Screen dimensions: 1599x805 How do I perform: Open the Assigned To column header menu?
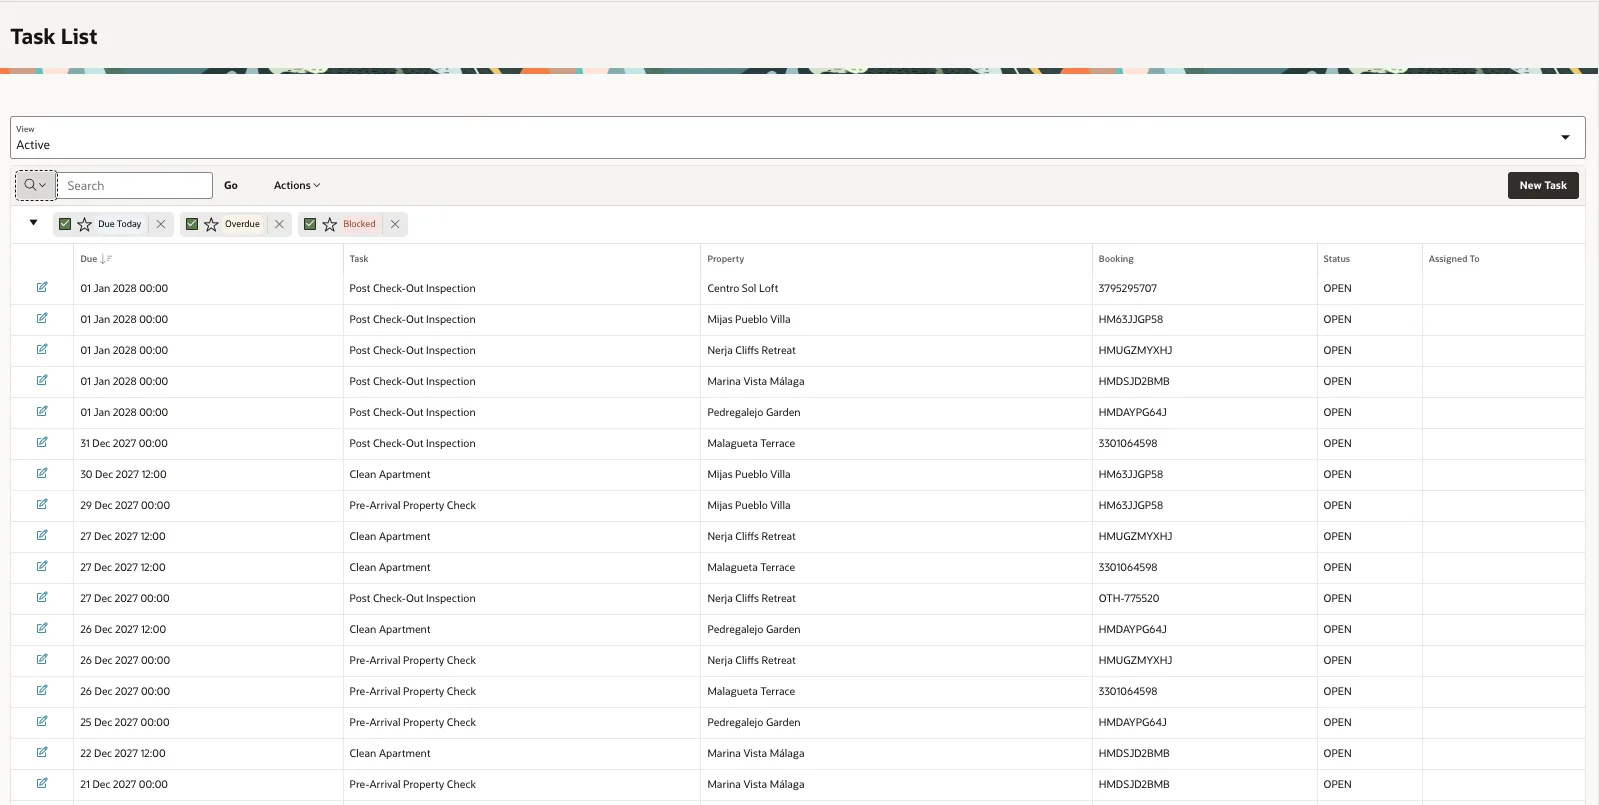[1454, 259]
